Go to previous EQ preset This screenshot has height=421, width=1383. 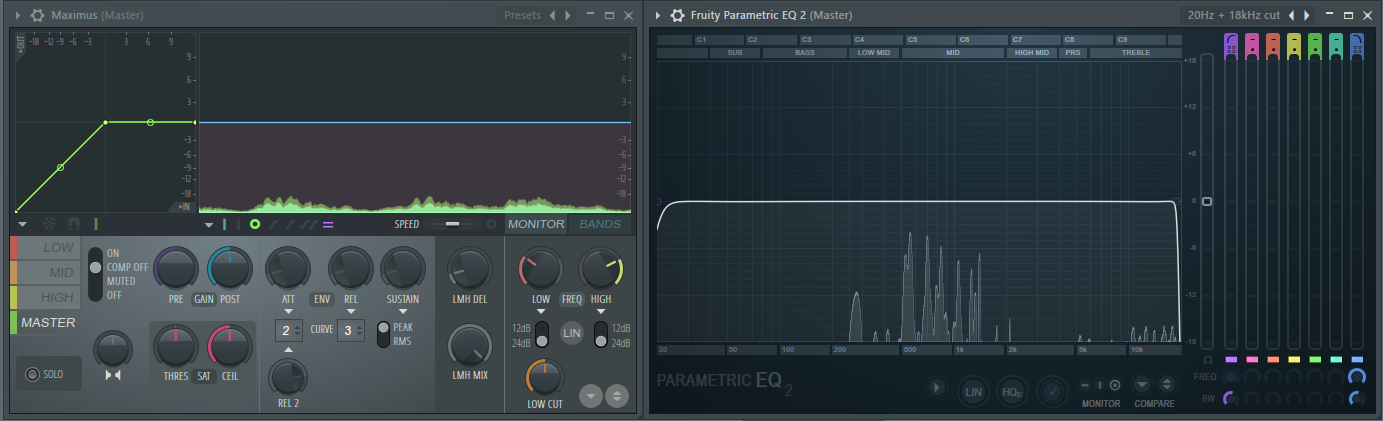1291,15
